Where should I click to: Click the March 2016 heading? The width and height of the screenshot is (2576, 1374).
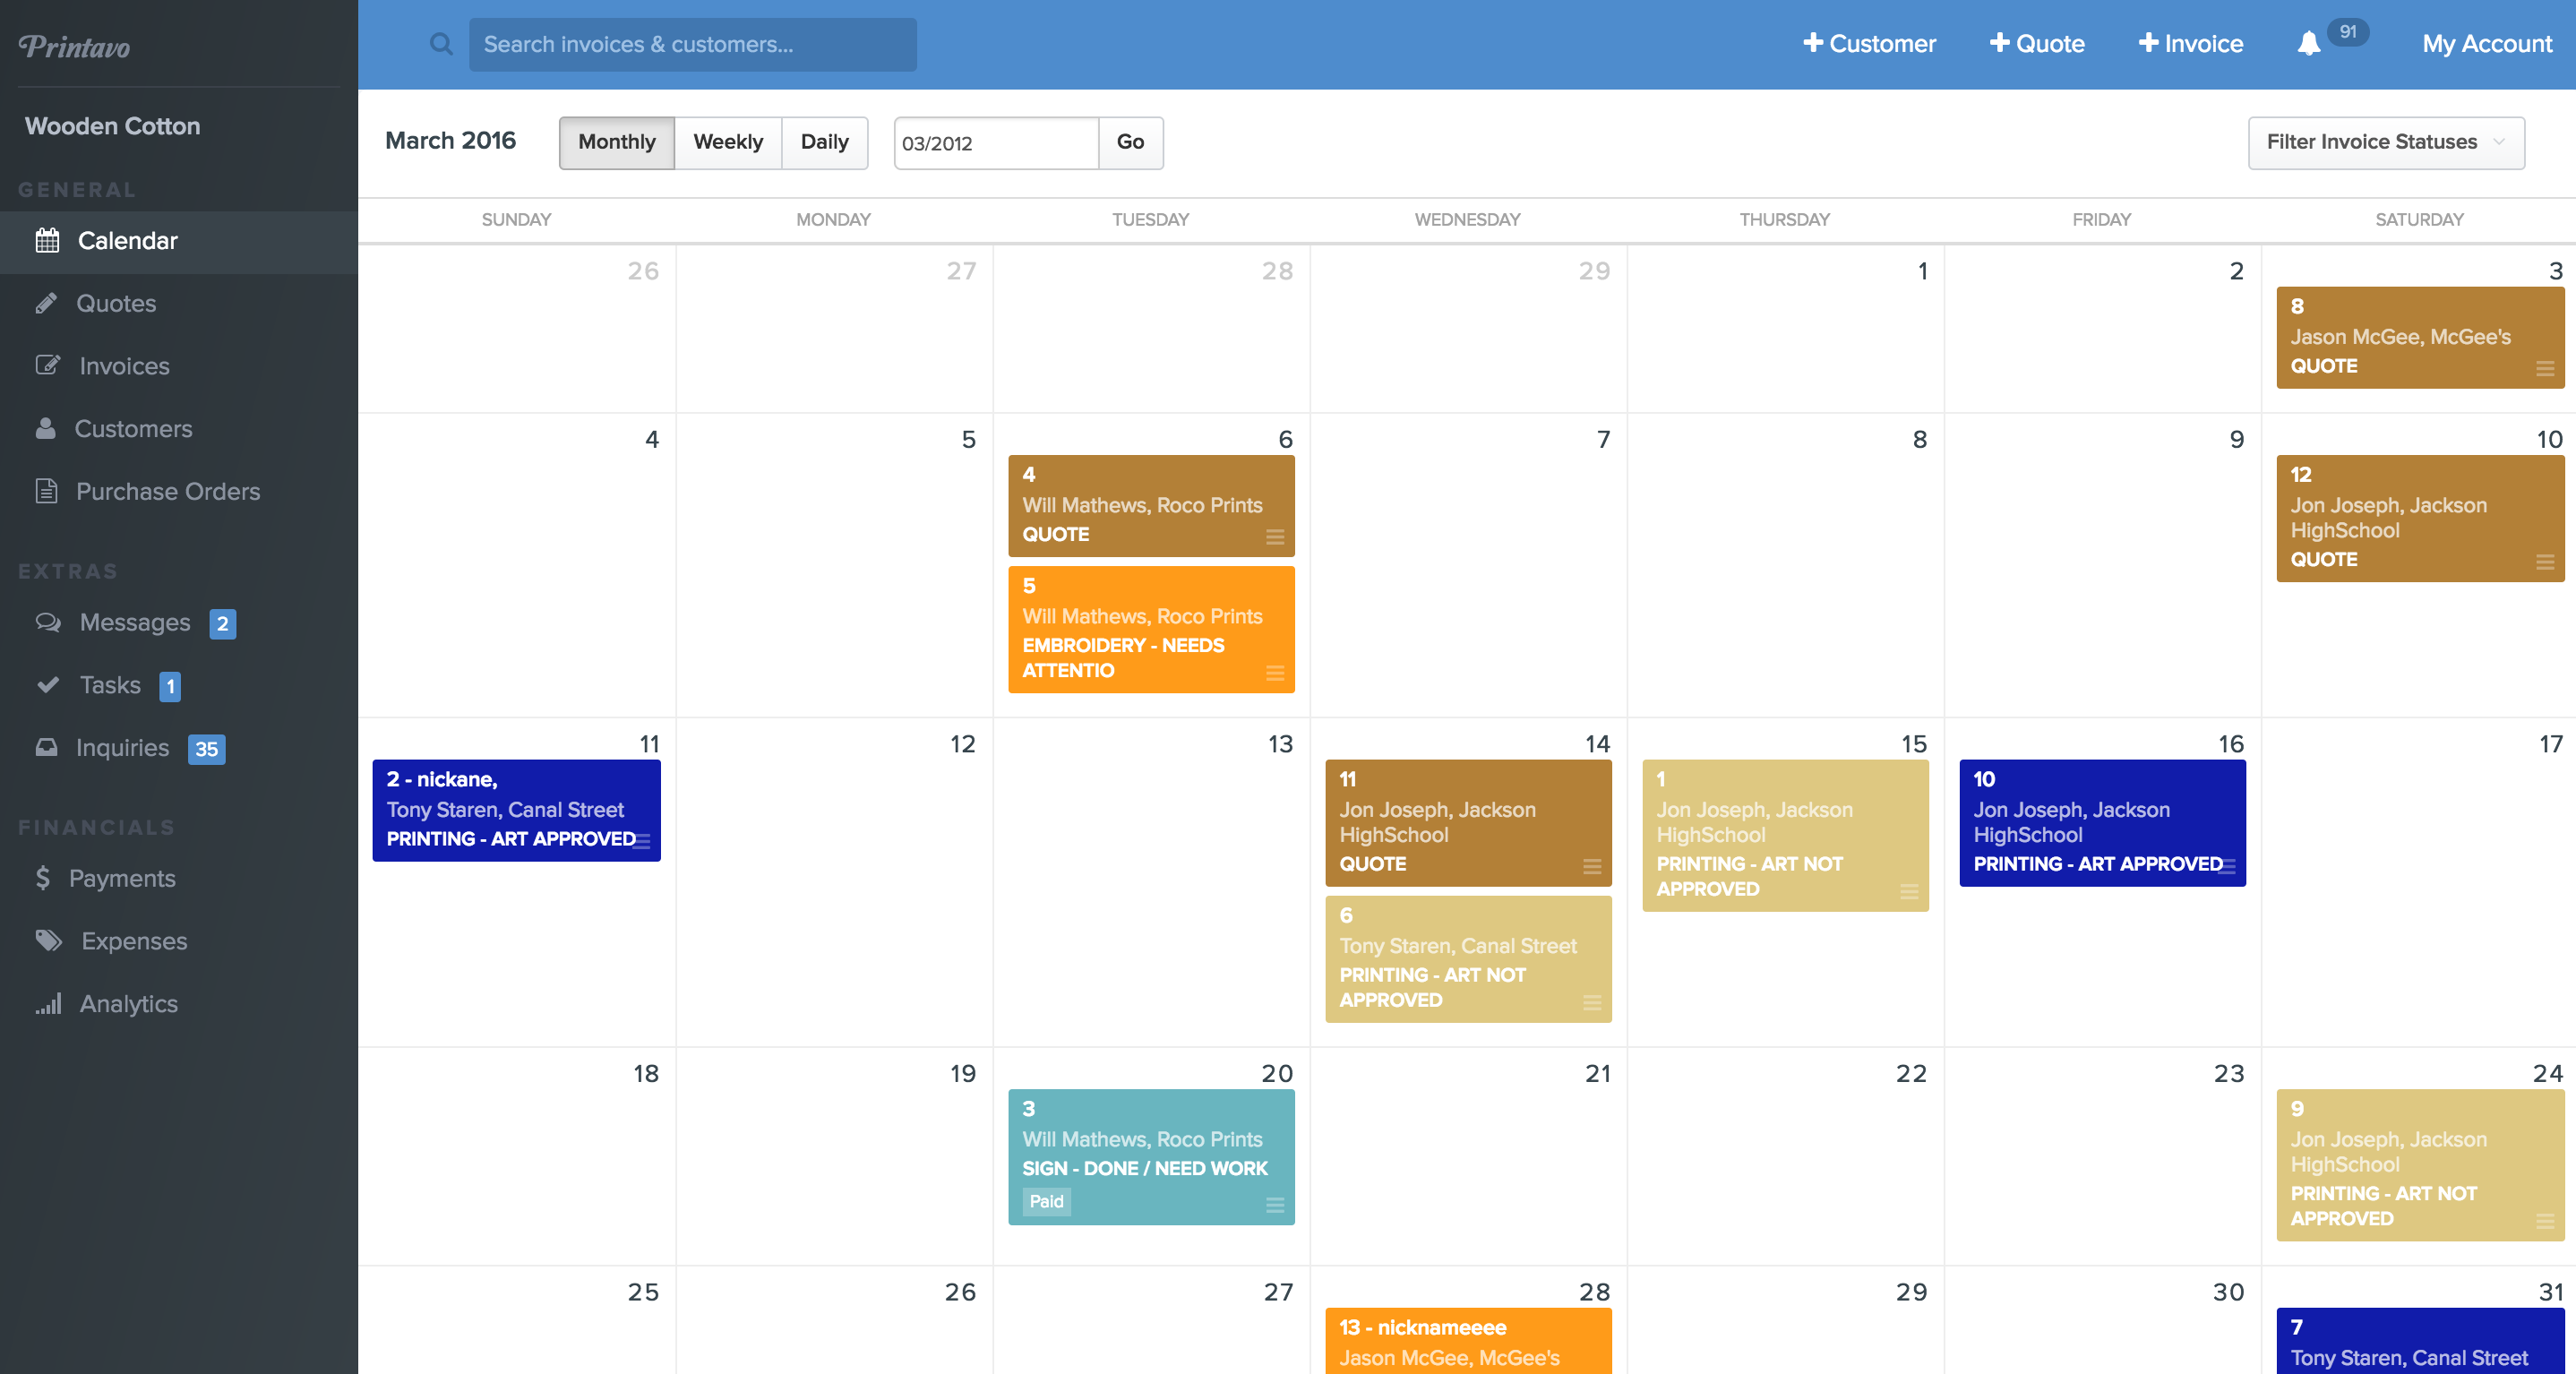coord(450,141)
